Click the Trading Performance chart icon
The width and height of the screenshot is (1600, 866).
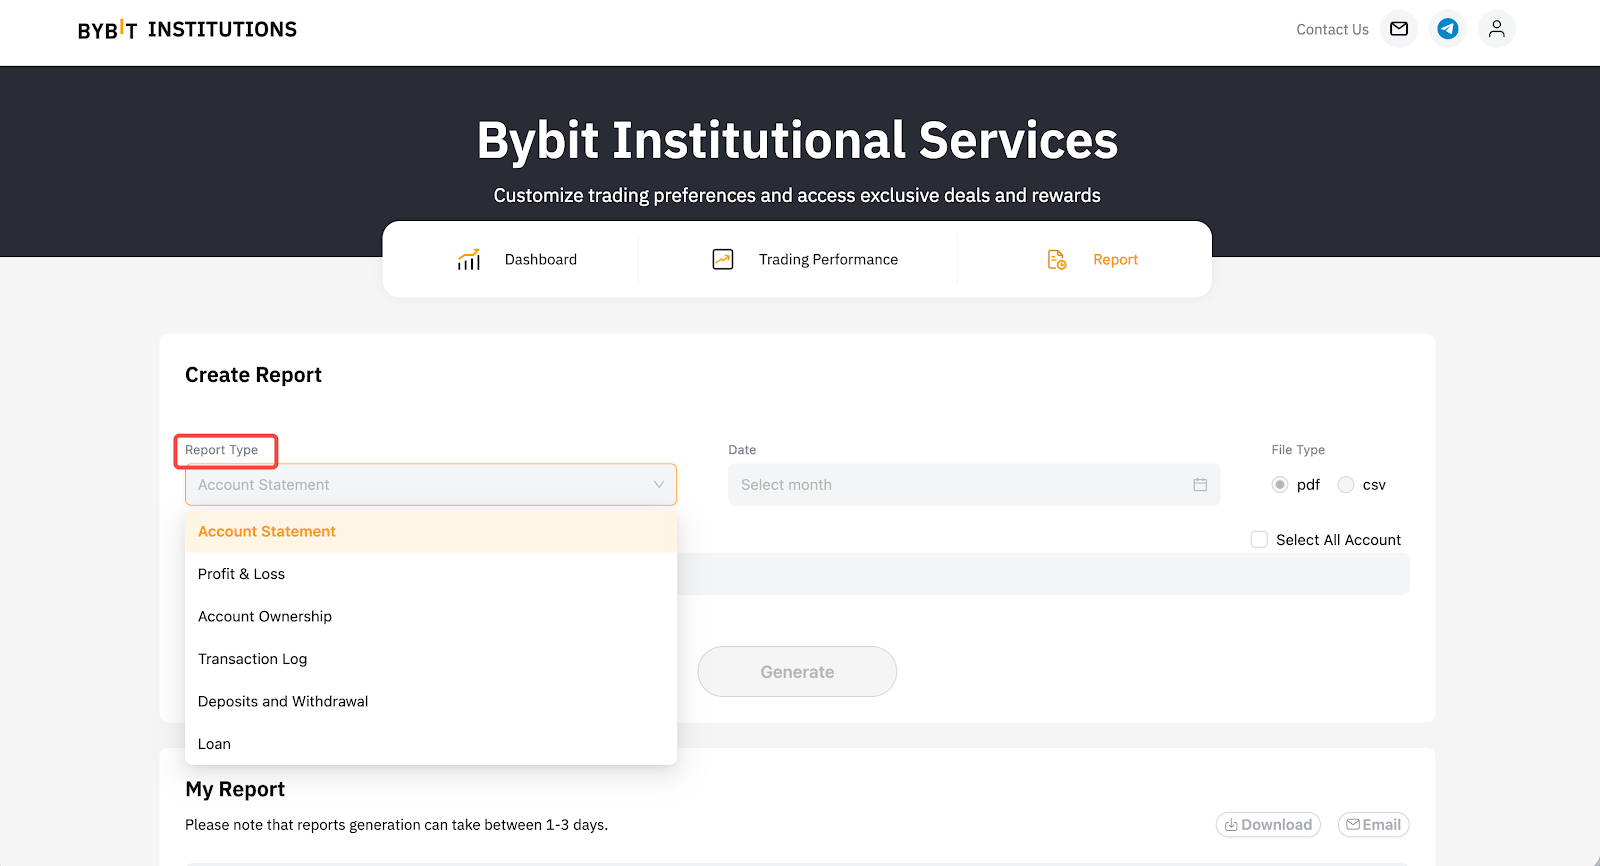[723, 260]
